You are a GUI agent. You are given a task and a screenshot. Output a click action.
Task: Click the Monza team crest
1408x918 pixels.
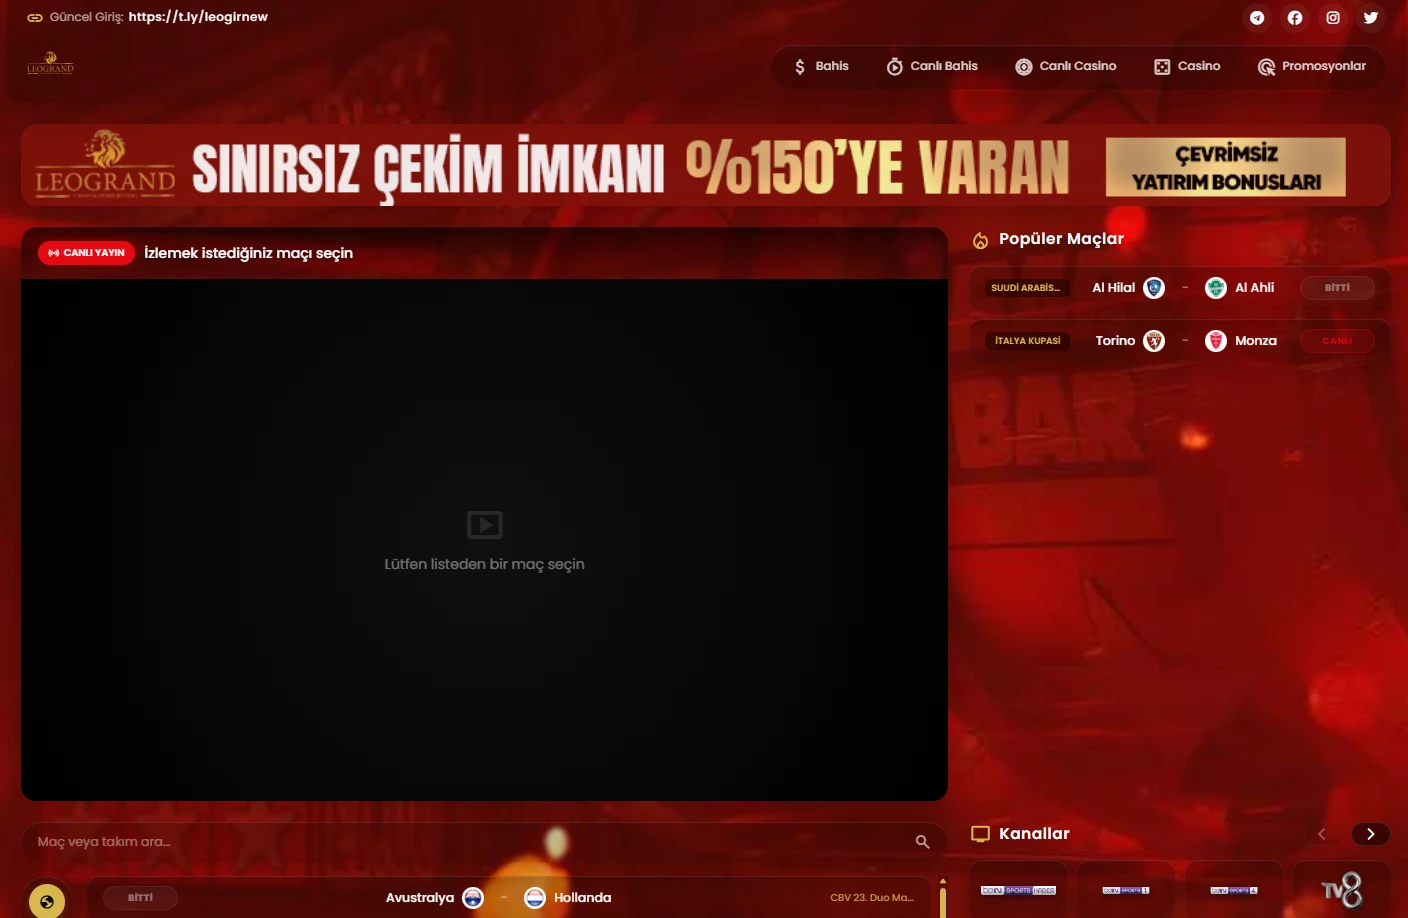tap(1216, 341)
